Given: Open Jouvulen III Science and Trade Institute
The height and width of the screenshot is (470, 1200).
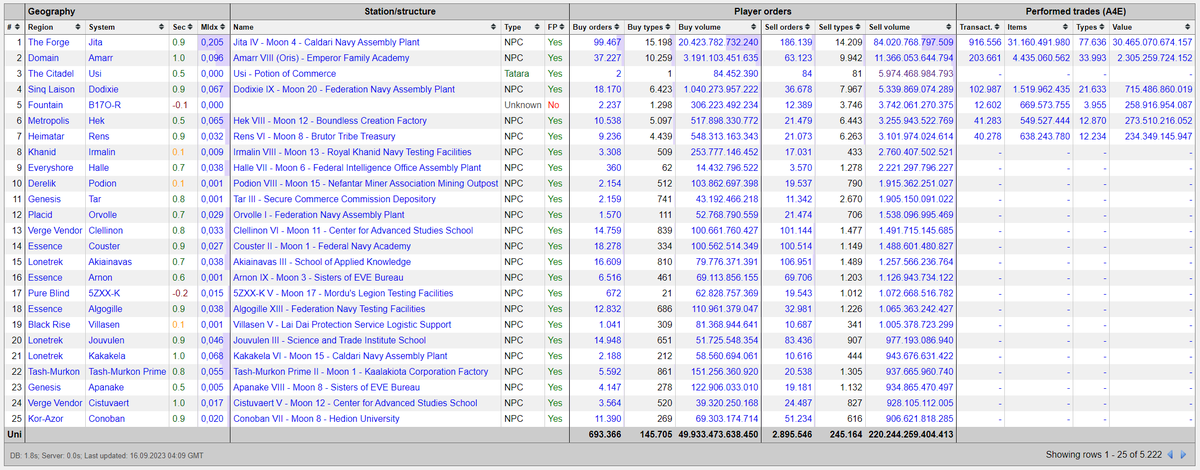Looking at the screenshot, I should point(329,340).
